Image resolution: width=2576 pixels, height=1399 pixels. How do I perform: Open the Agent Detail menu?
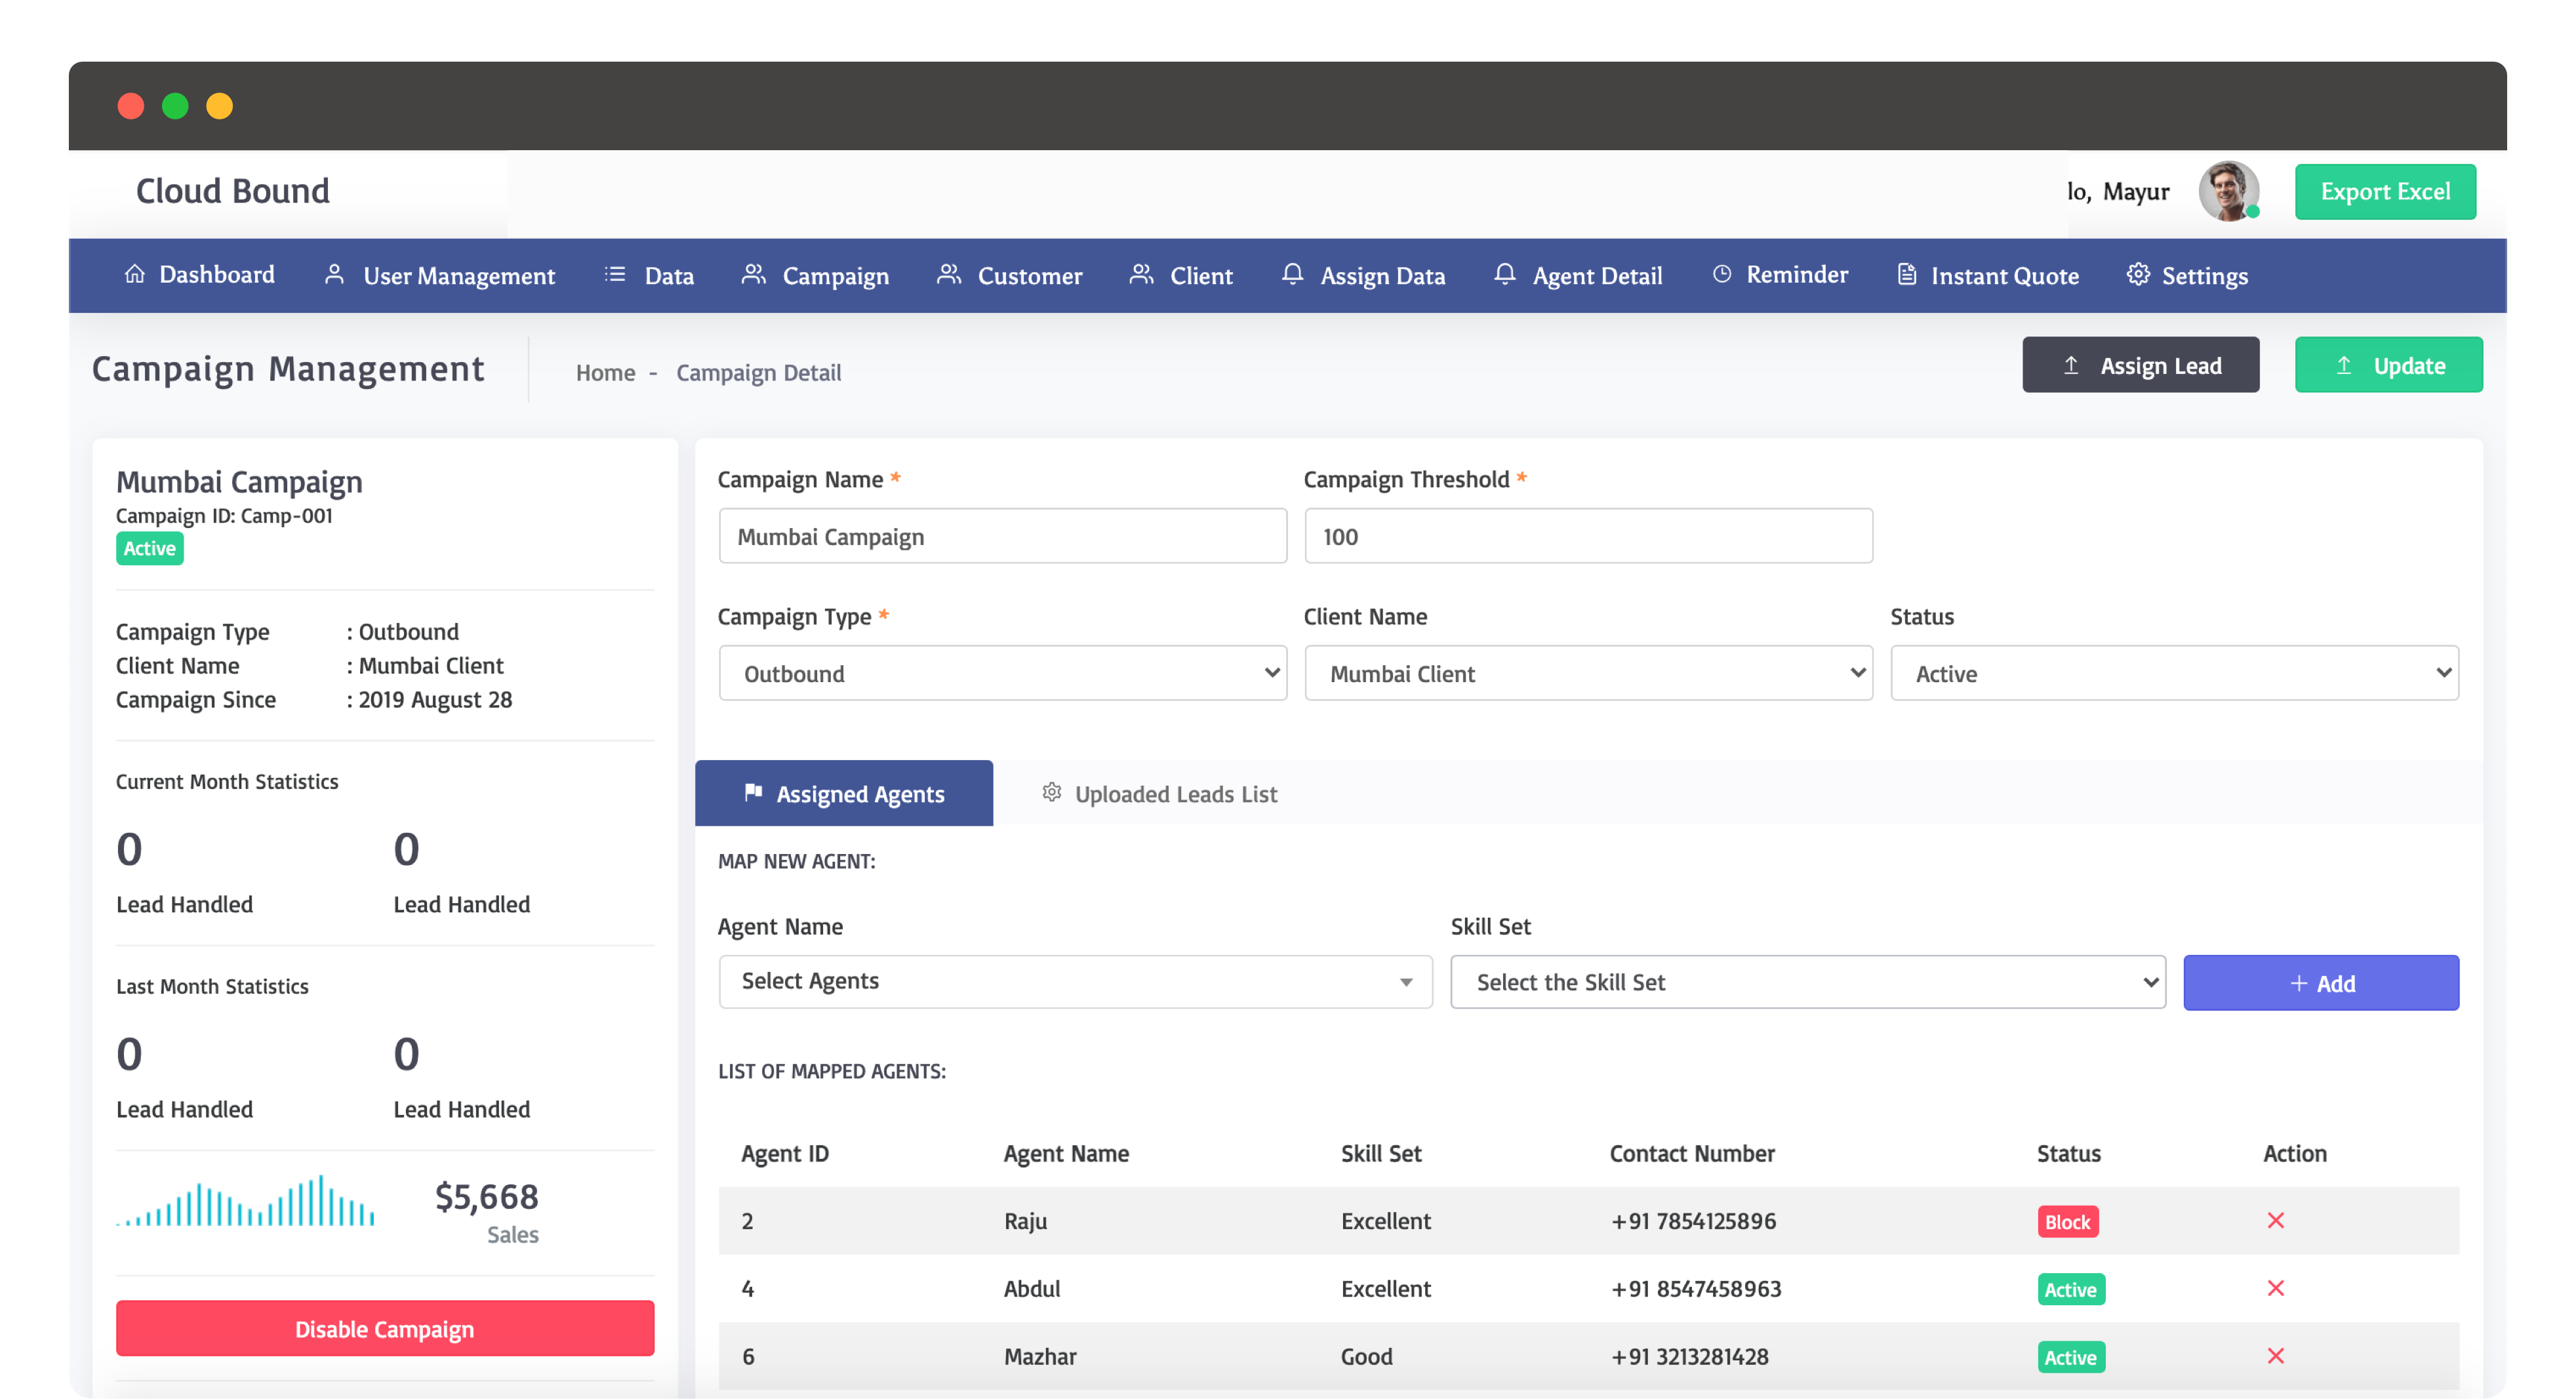[x=1578, y=275]
